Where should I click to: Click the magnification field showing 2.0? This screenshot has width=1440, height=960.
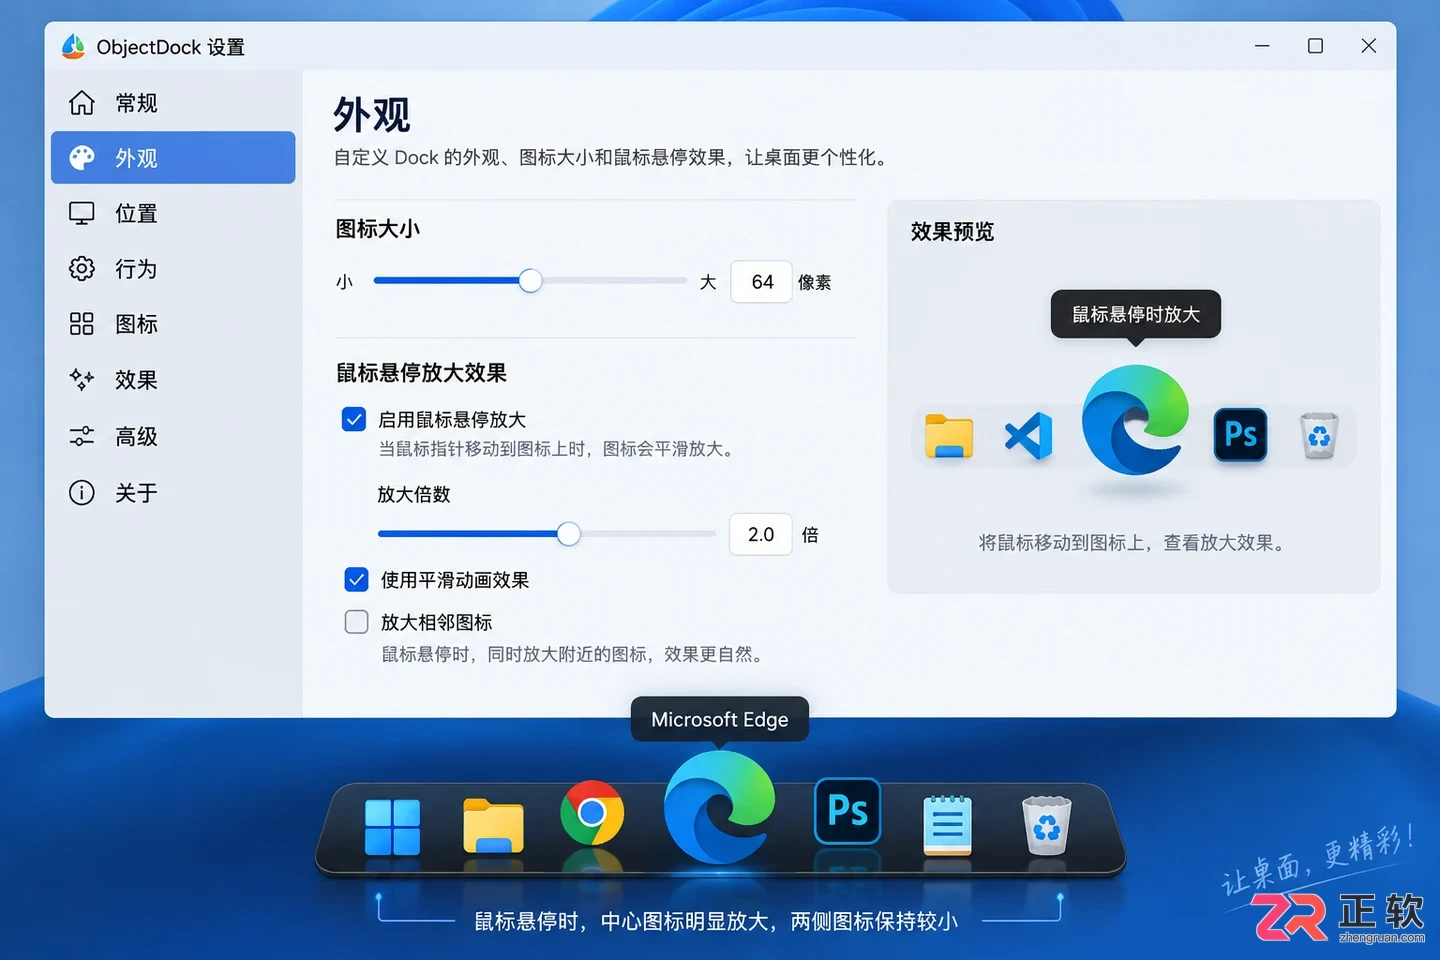click(761, 534)
